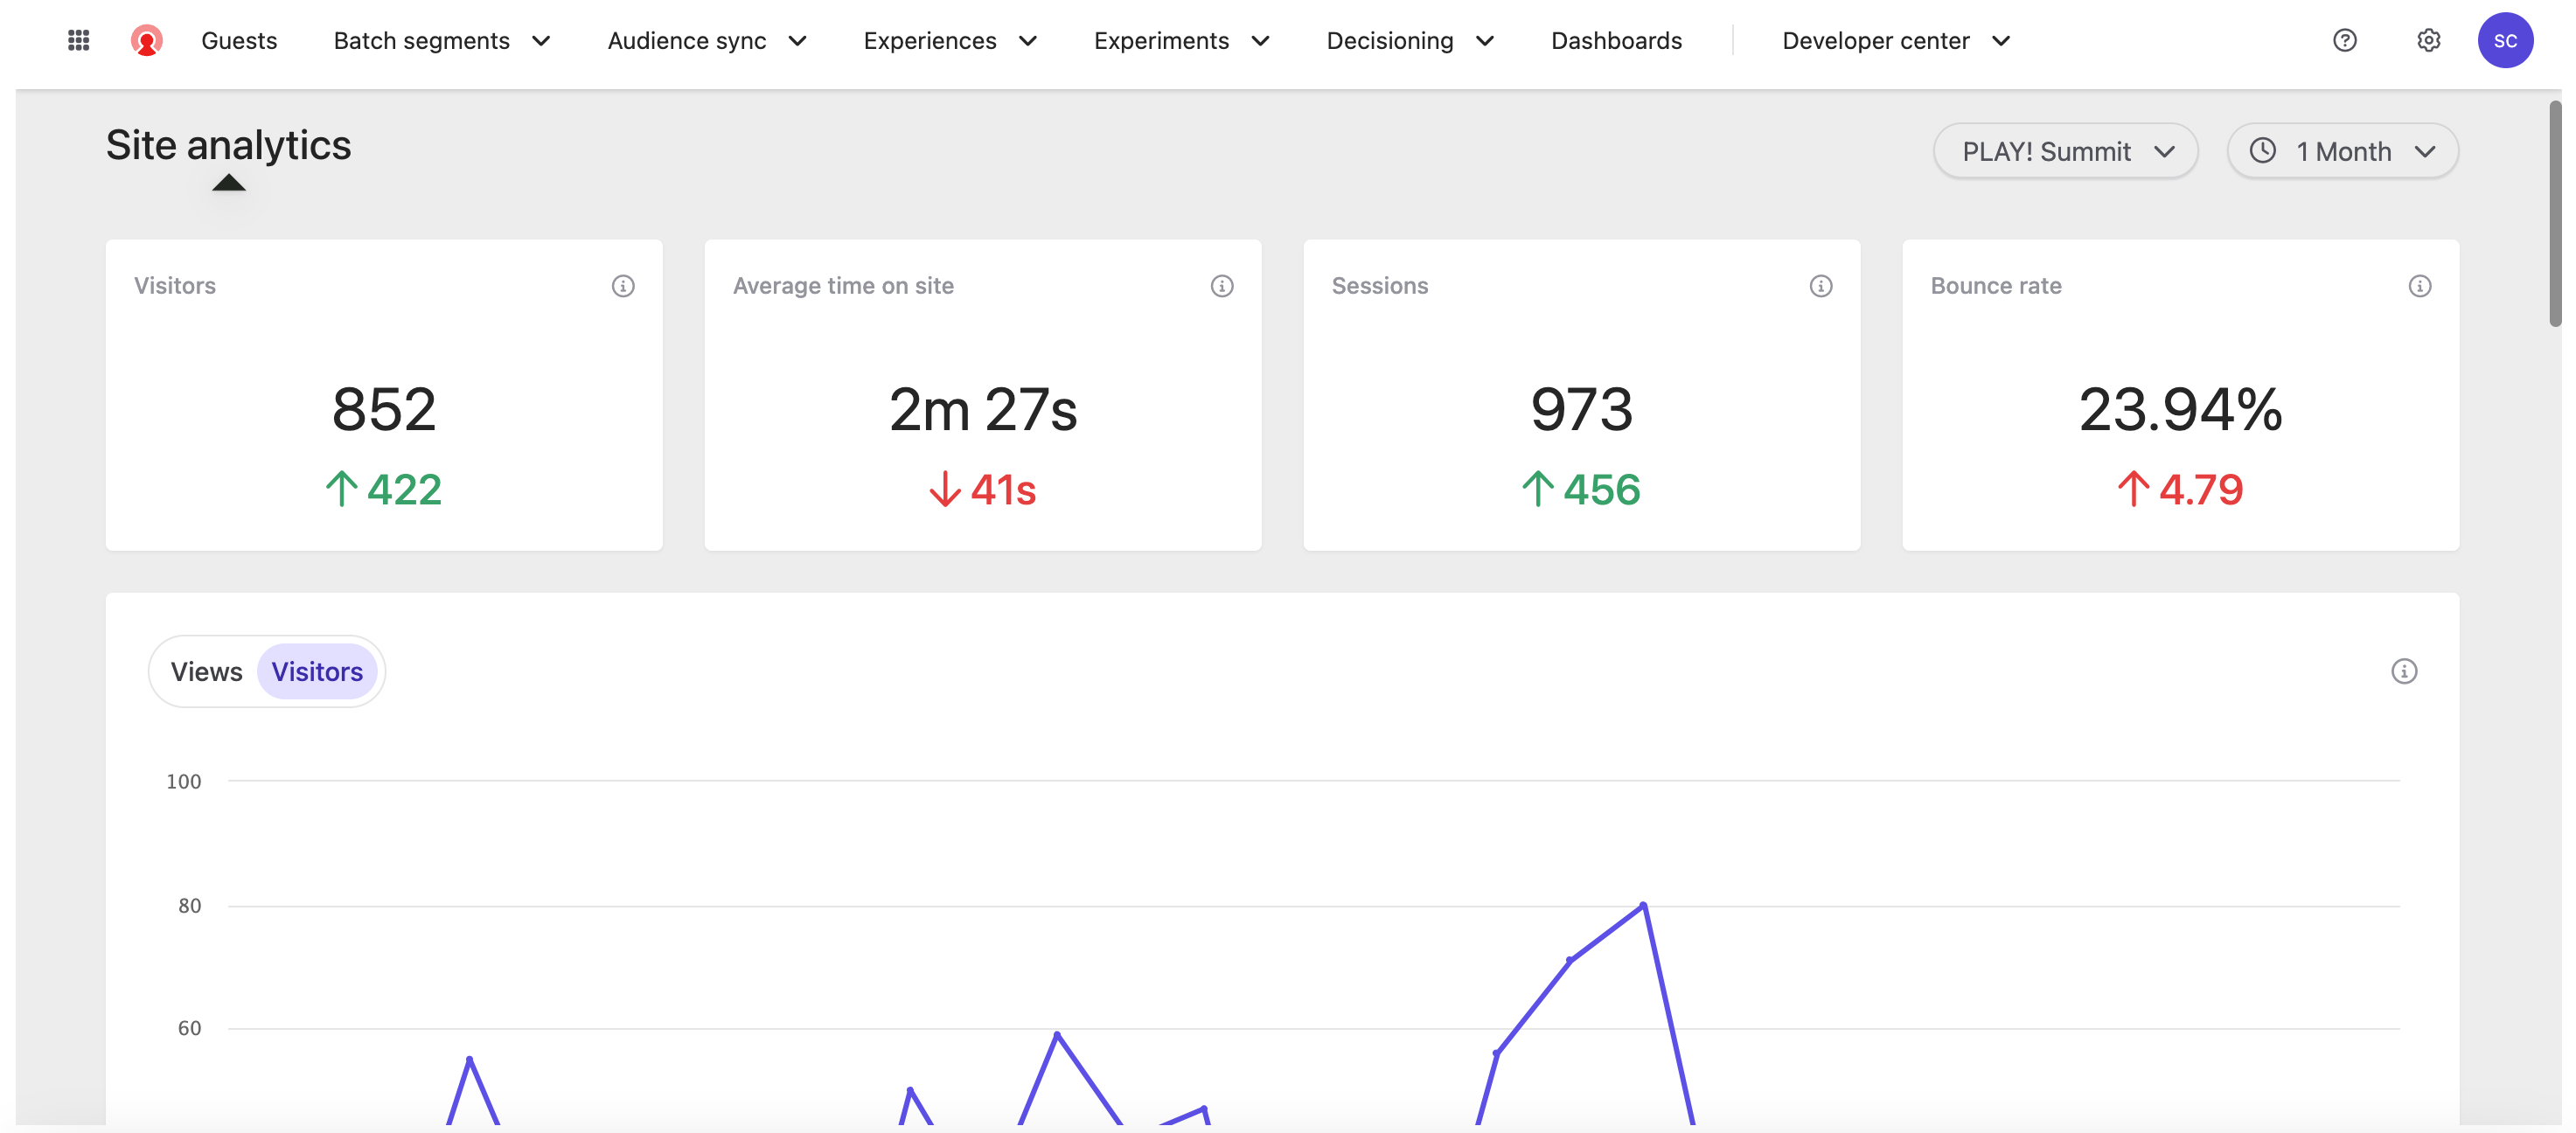Image resolution: width=2576 pixels, height=1133 pixels.
Task: Switch the chart to Visitors
Action: tap(317, 671)
